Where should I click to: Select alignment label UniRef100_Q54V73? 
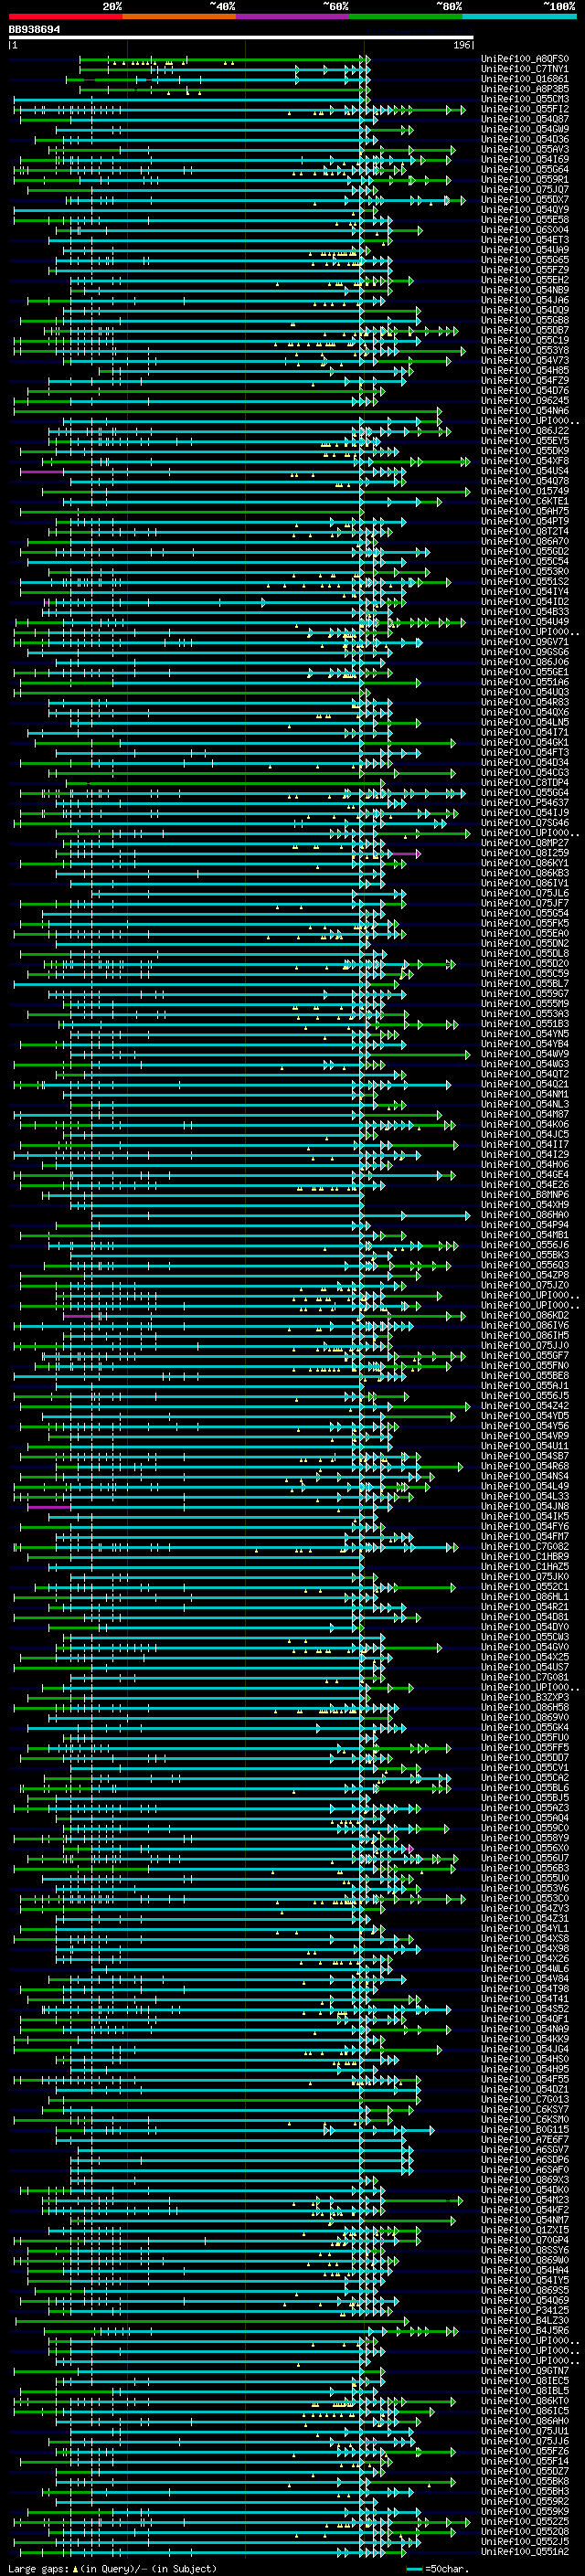point(525,360)
